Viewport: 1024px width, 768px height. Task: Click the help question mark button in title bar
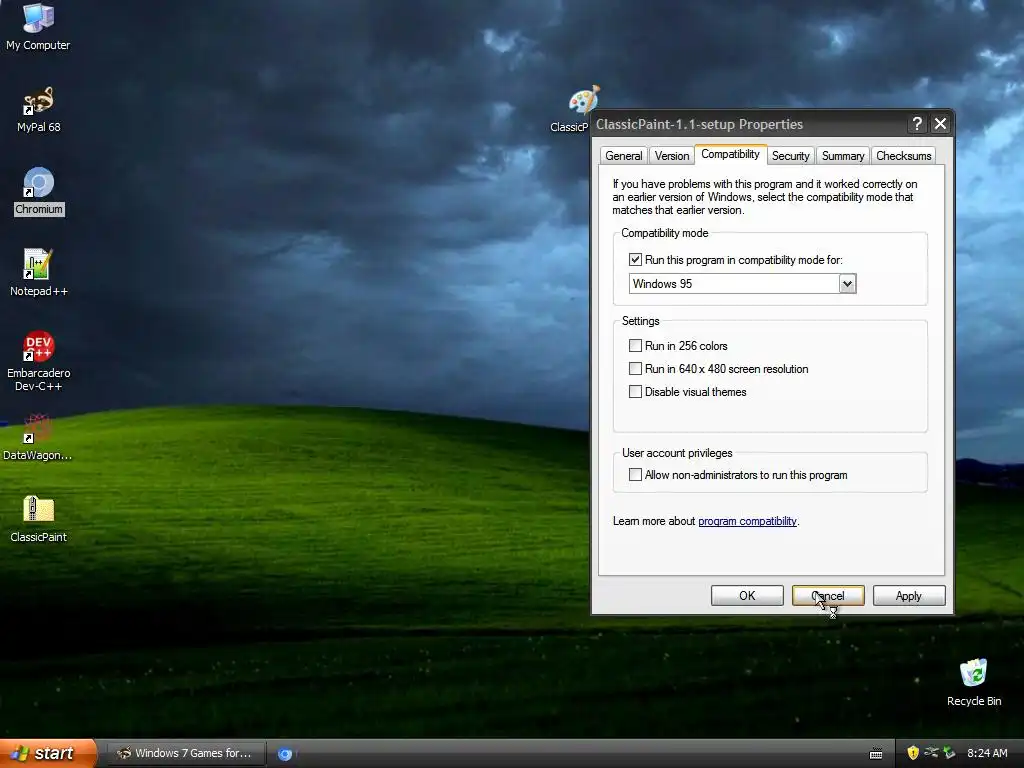click(x=917, y=123)
